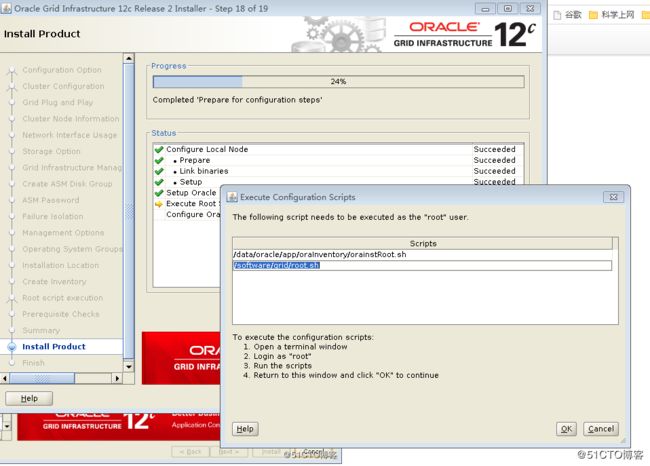This screenshot has width=650, height=466.
Task: Open Help in the scripts dialog
Action: 245,429
